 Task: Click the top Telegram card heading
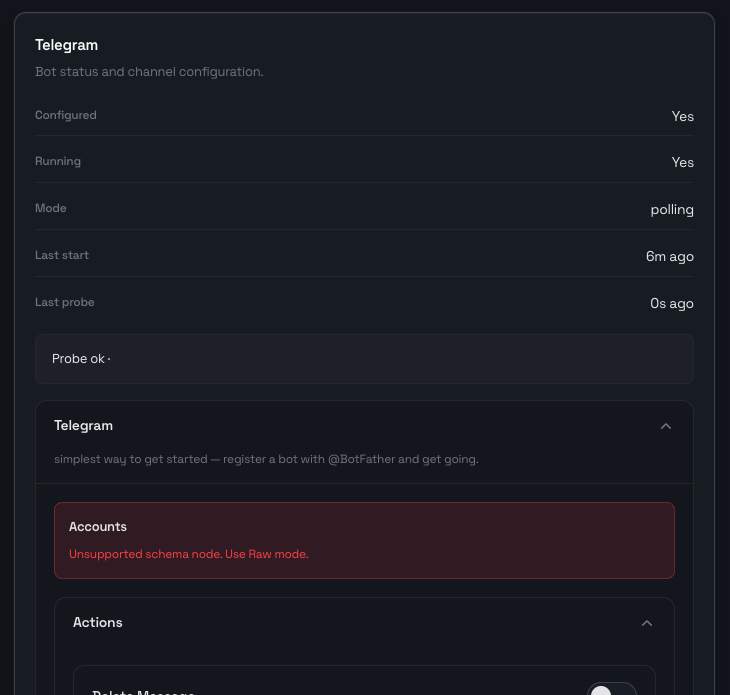(x=66, y=45)
